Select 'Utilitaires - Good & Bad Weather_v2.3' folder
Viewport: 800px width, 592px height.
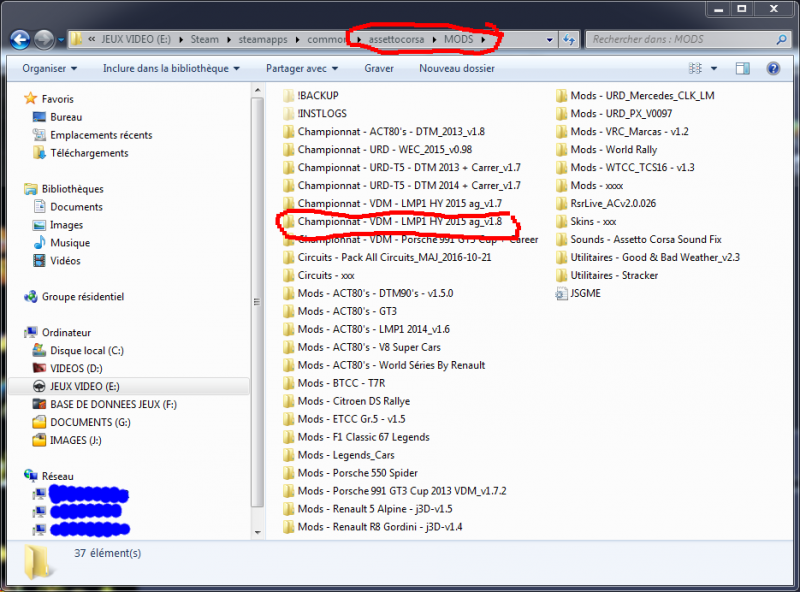pos(655,257)
